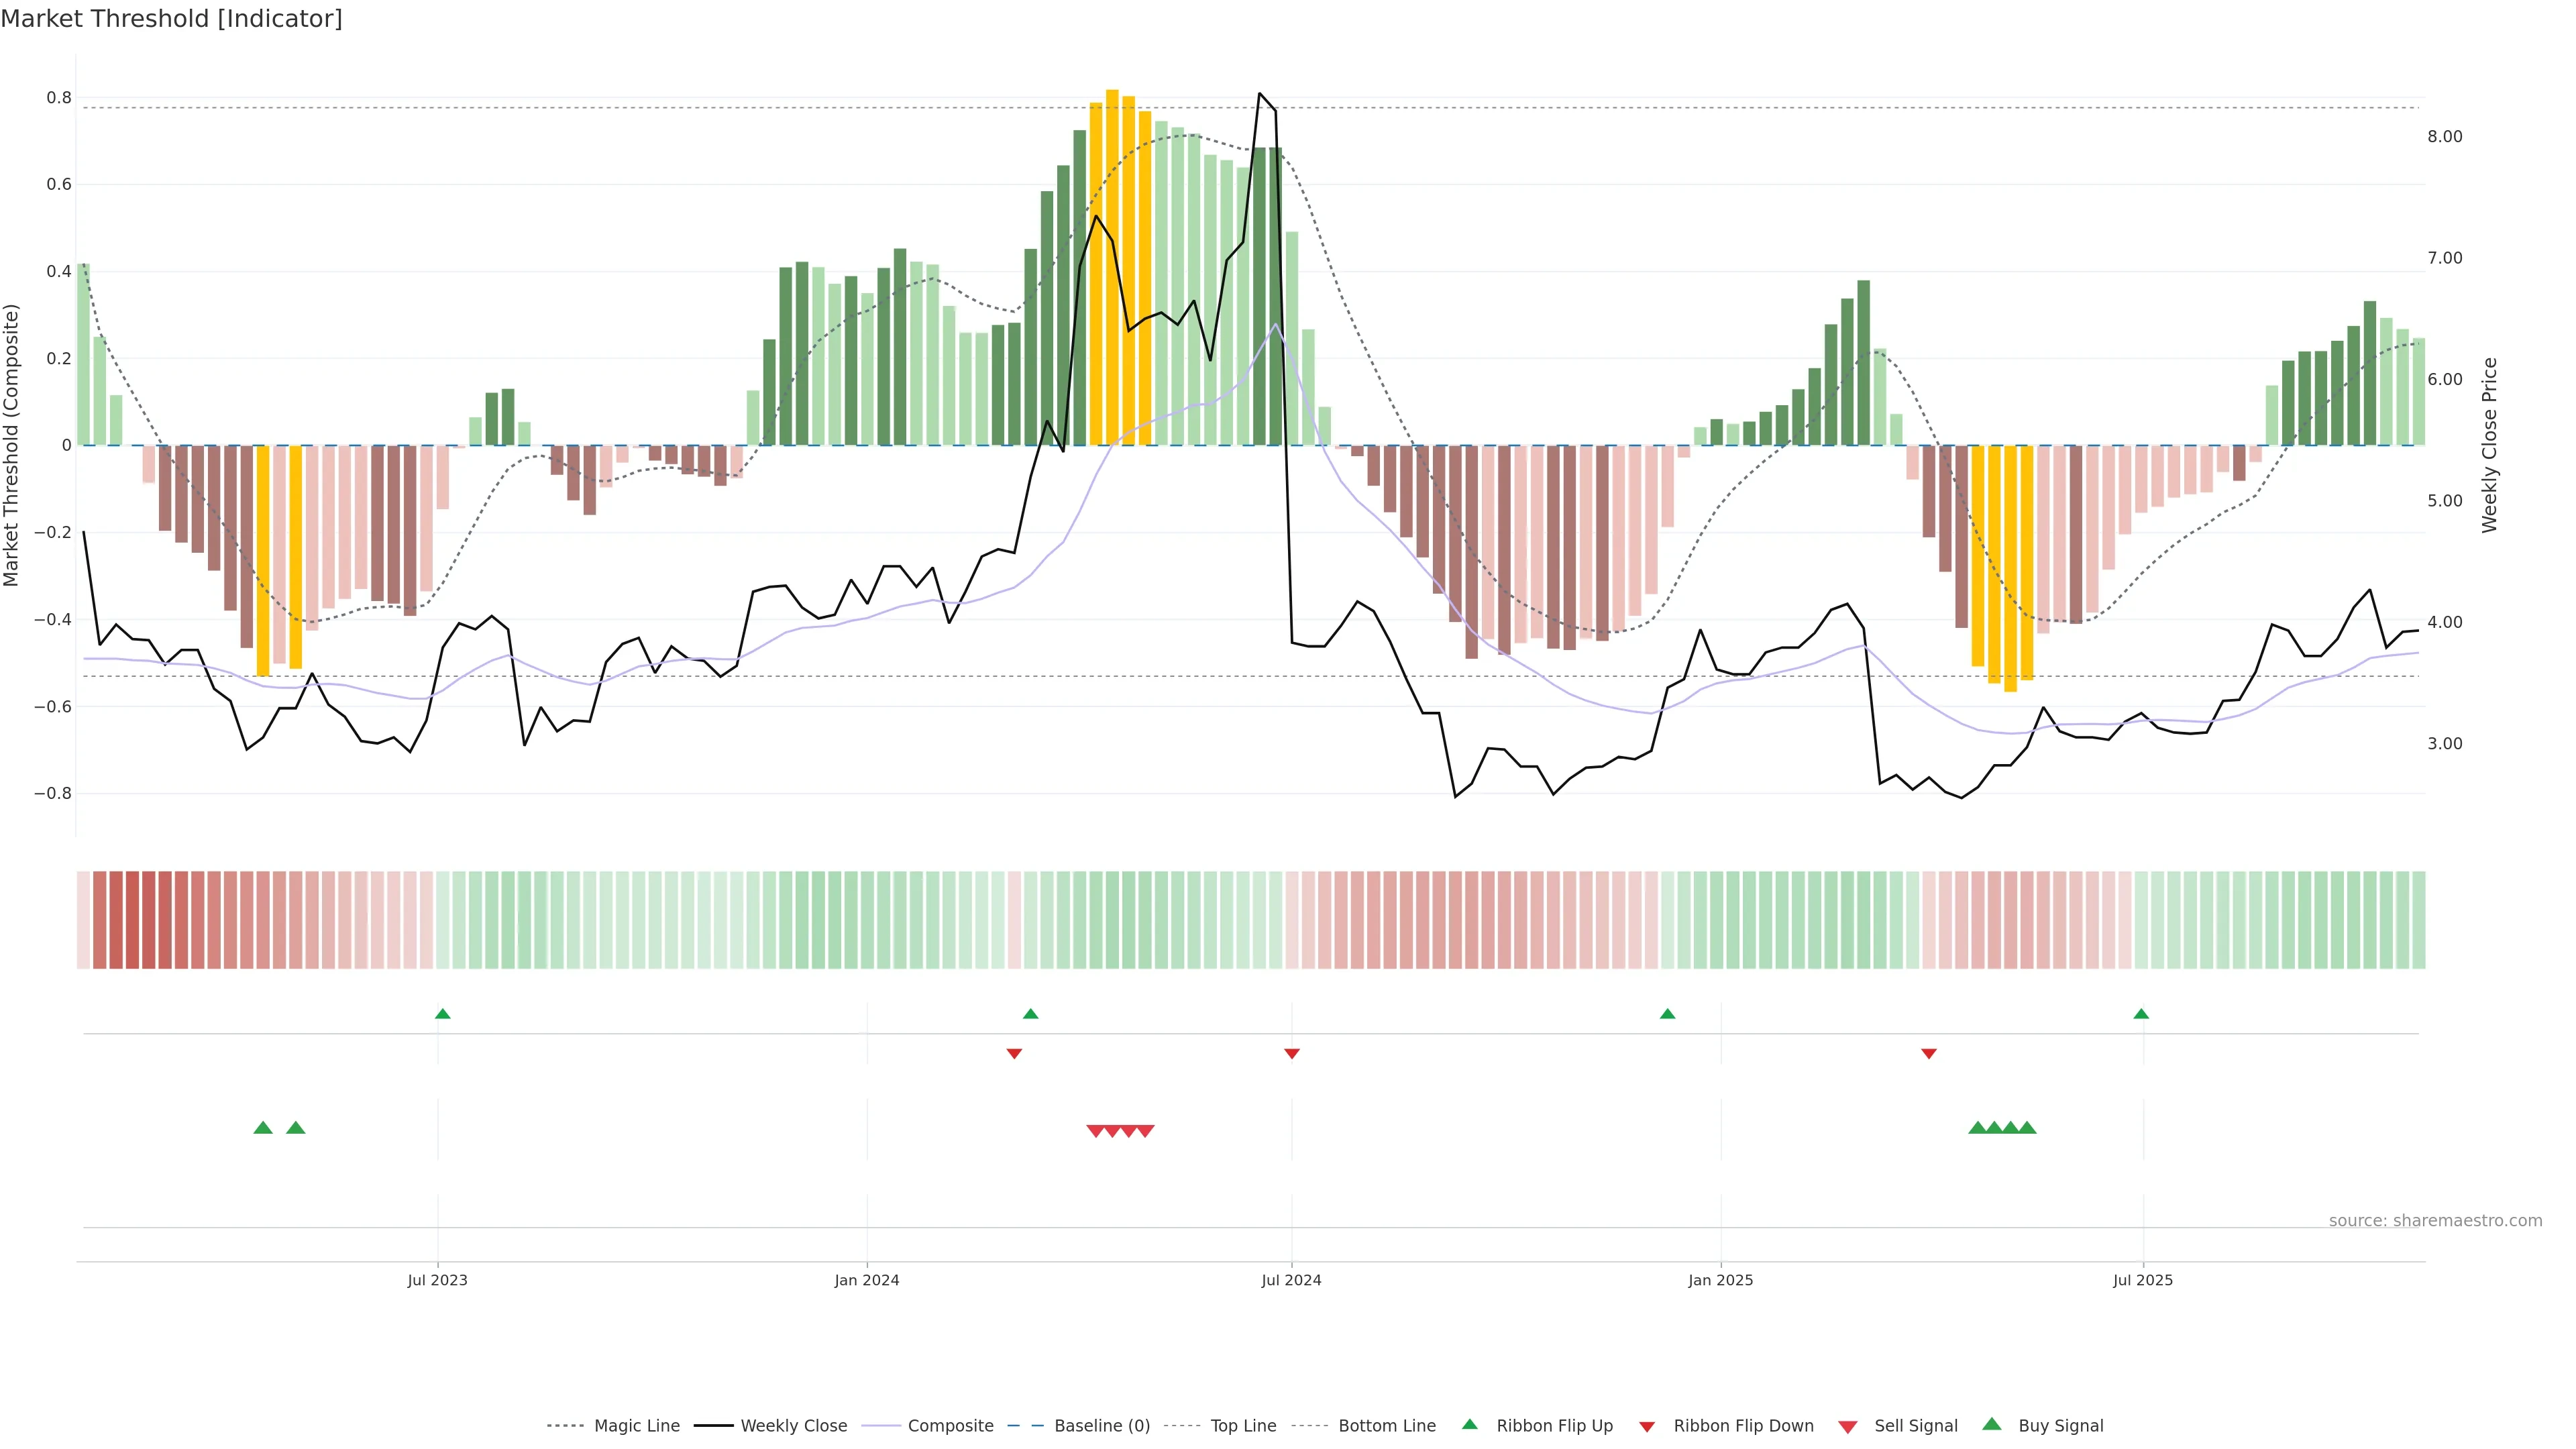The width and height of the screenshot is (2576, 1449).
Task: Click the Buy Signal legend icon
Action: point(1991,1424)
